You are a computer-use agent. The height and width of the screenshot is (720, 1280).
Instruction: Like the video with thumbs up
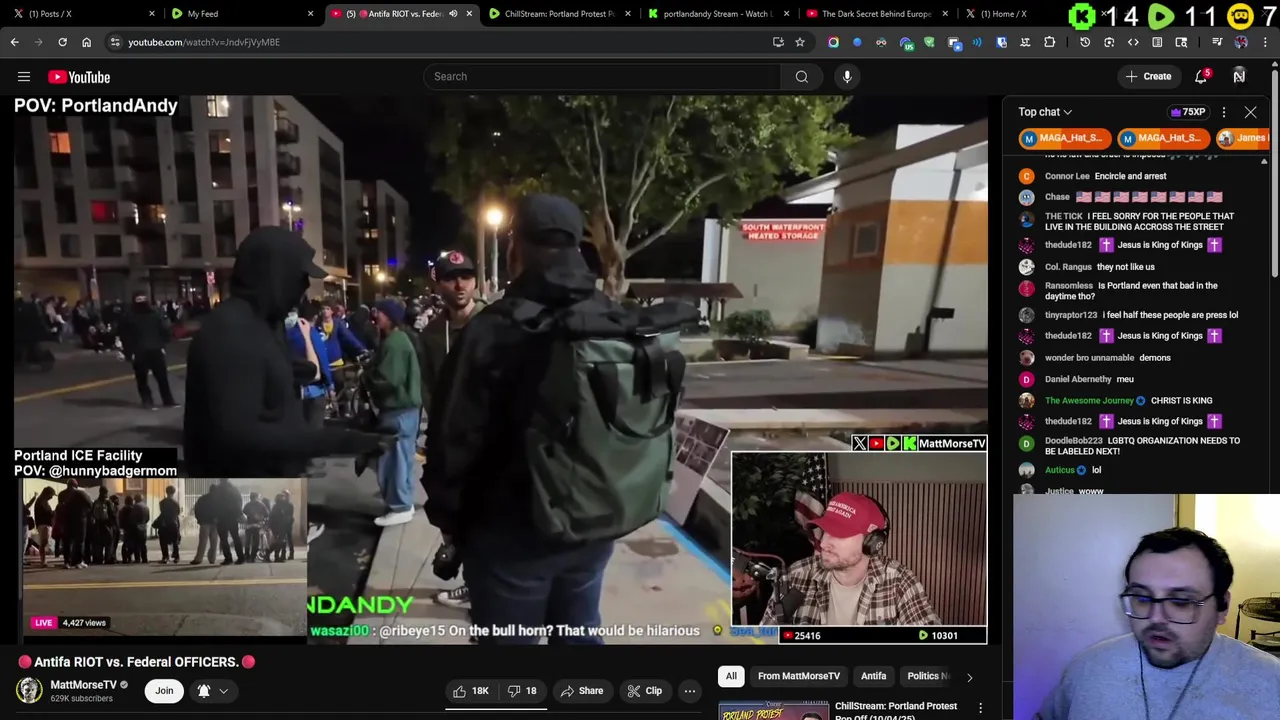point(470,691)
